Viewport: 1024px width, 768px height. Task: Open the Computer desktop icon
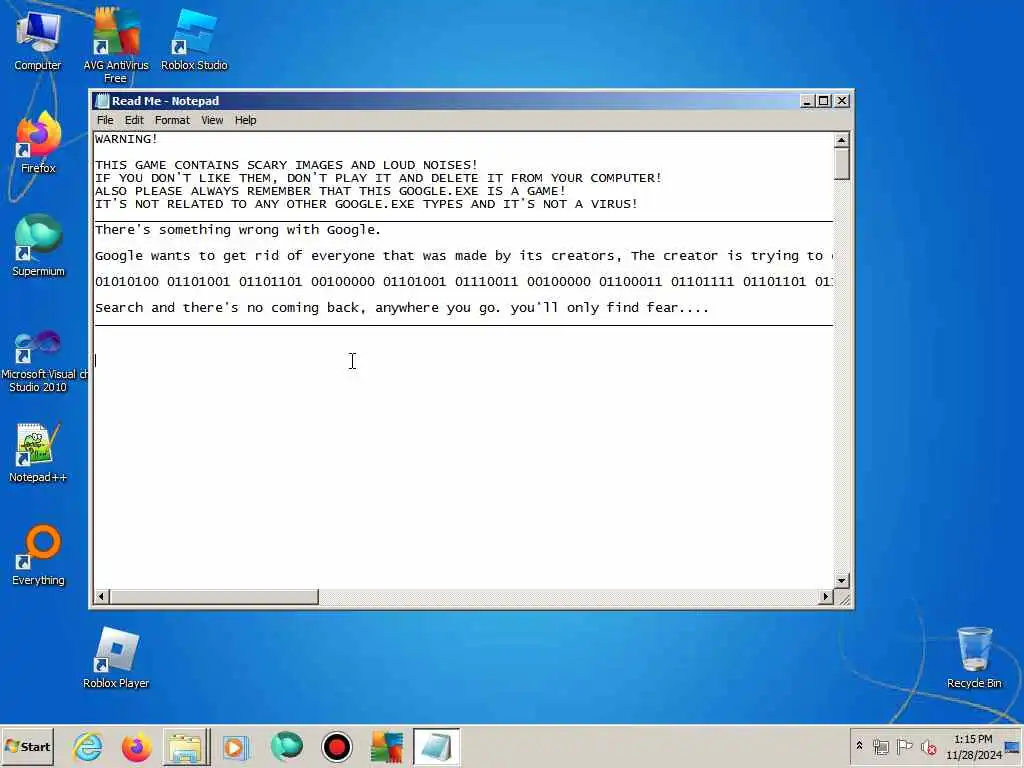[38, 40]
